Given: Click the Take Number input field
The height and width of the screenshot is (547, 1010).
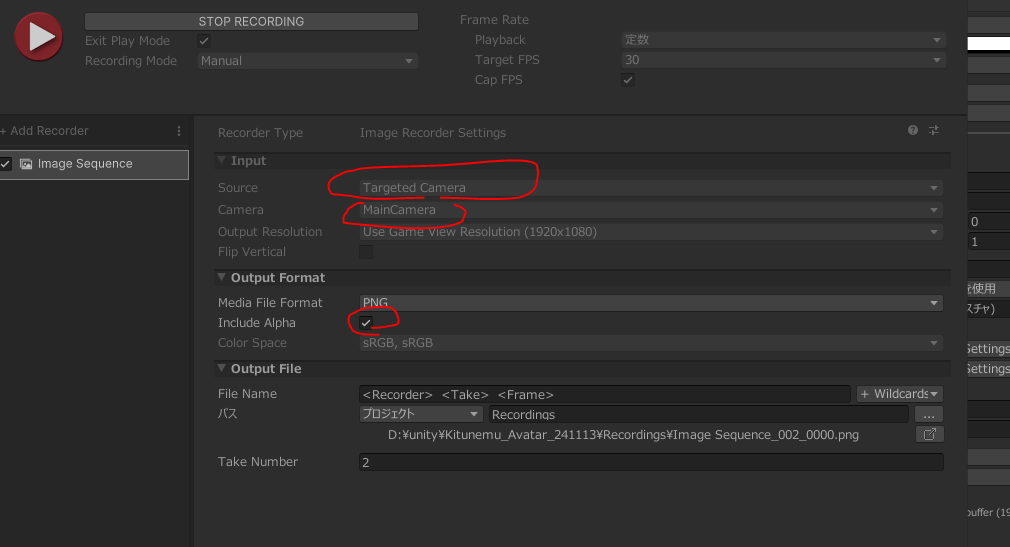Looking at the screenshot, I should [x=650, y=462].
